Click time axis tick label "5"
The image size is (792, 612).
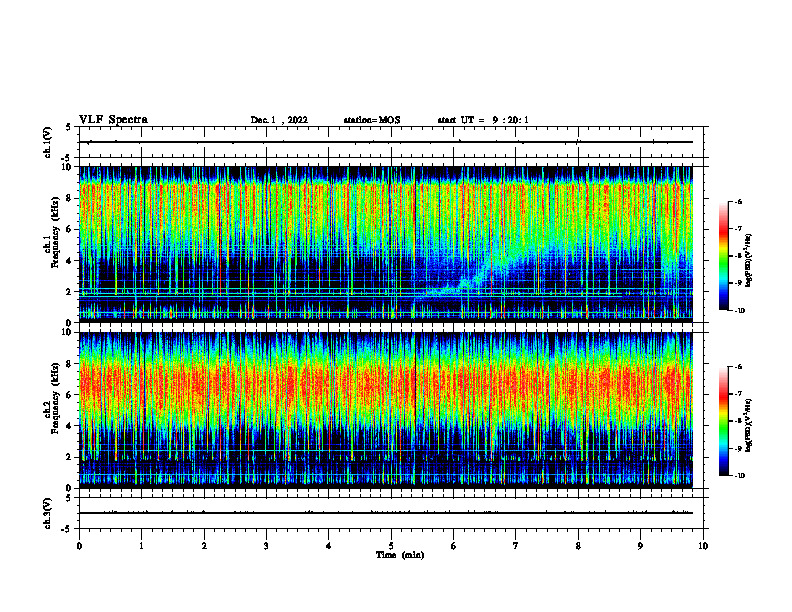391,546
